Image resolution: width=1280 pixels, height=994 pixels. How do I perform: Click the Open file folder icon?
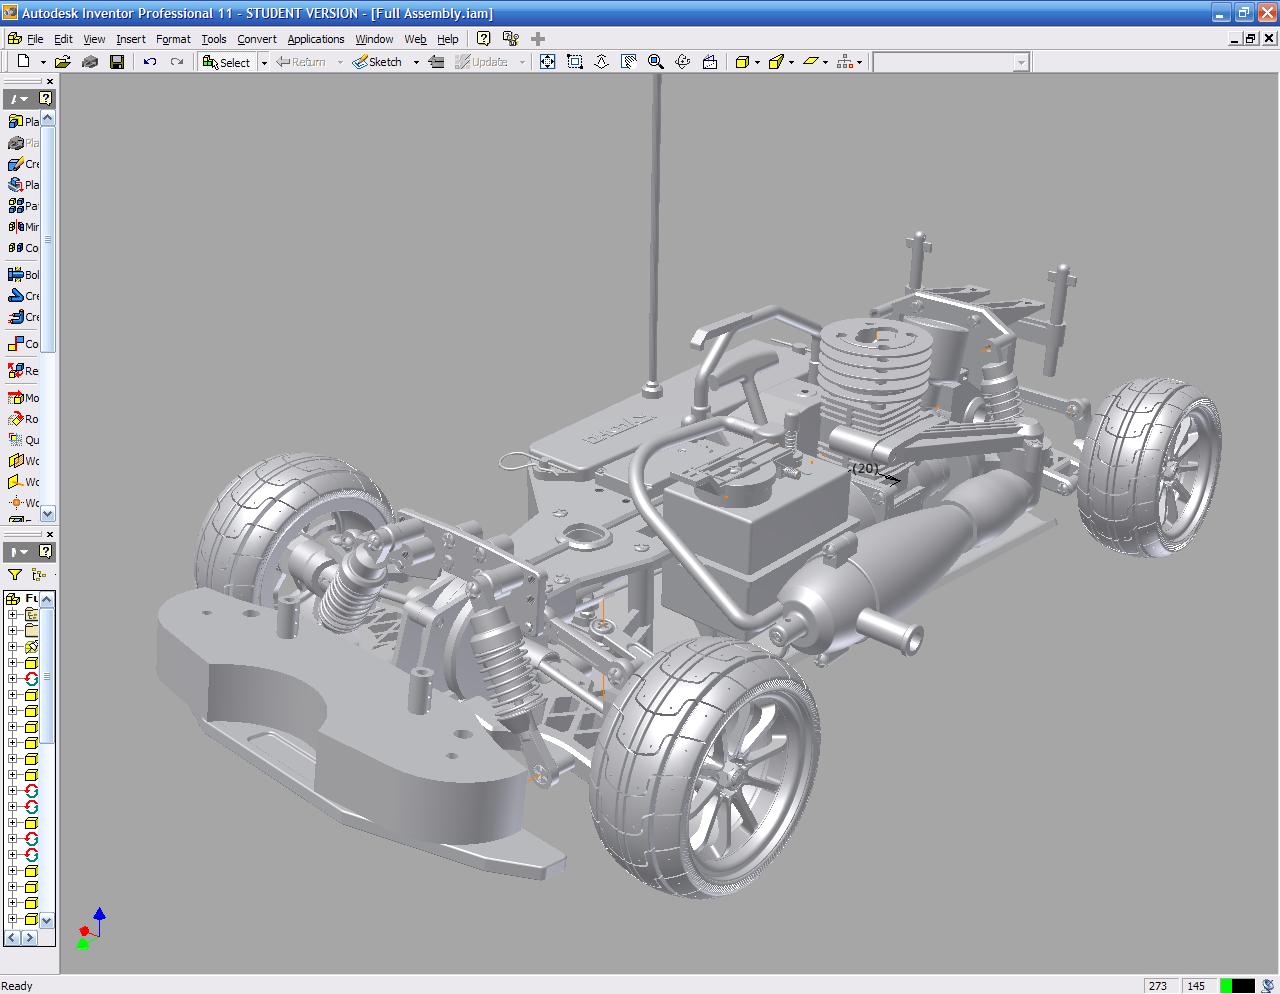62,62
